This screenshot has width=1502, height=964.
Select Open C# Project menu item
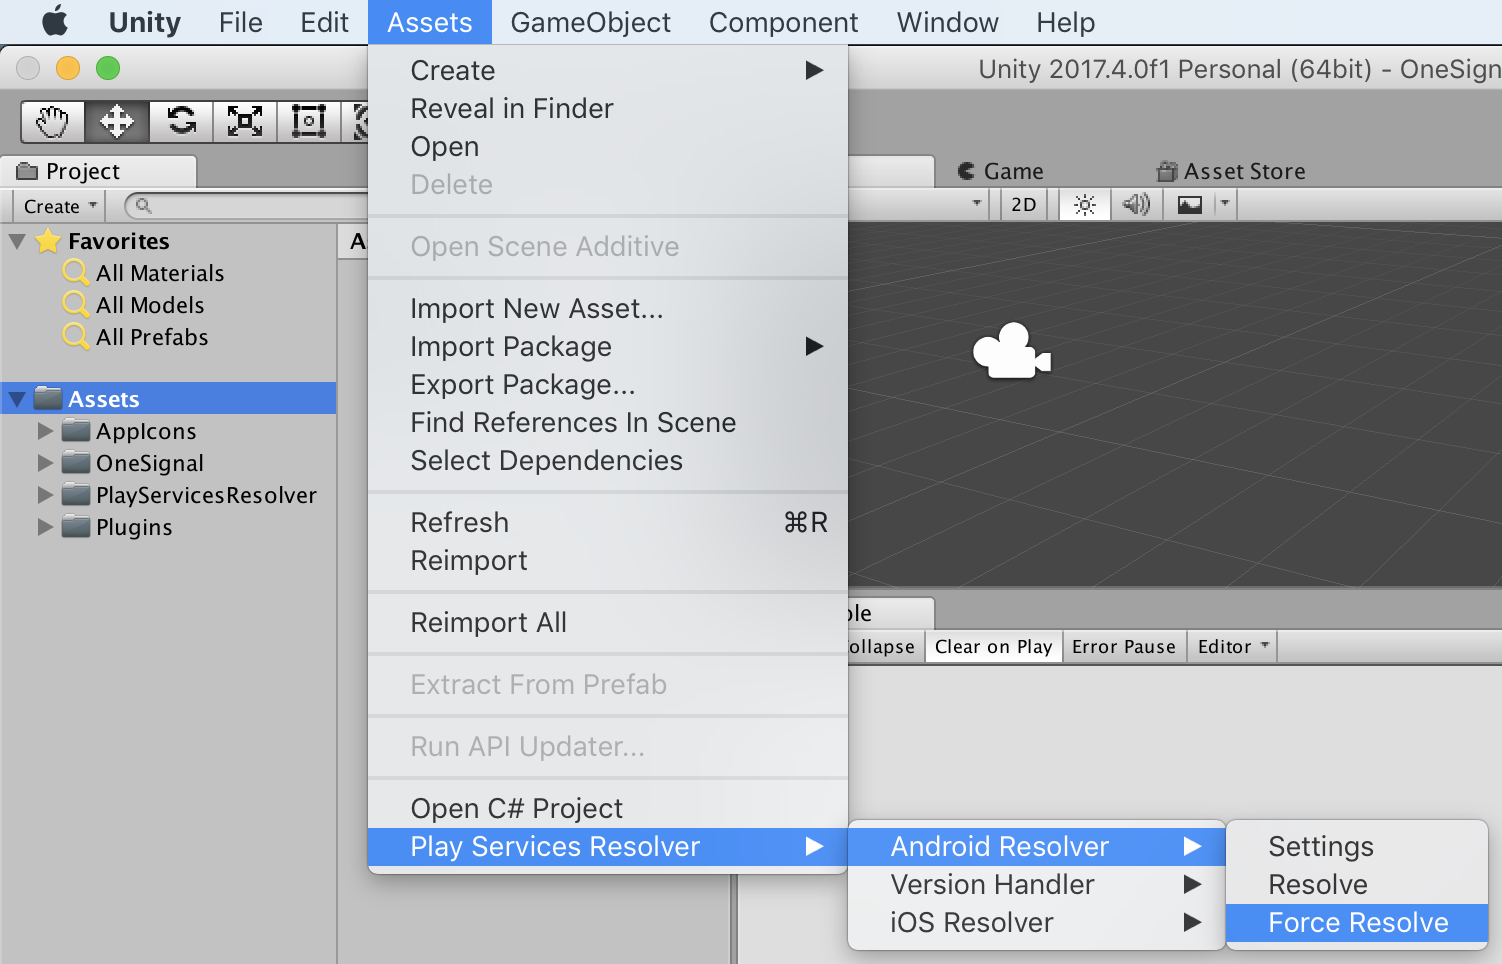608,808
